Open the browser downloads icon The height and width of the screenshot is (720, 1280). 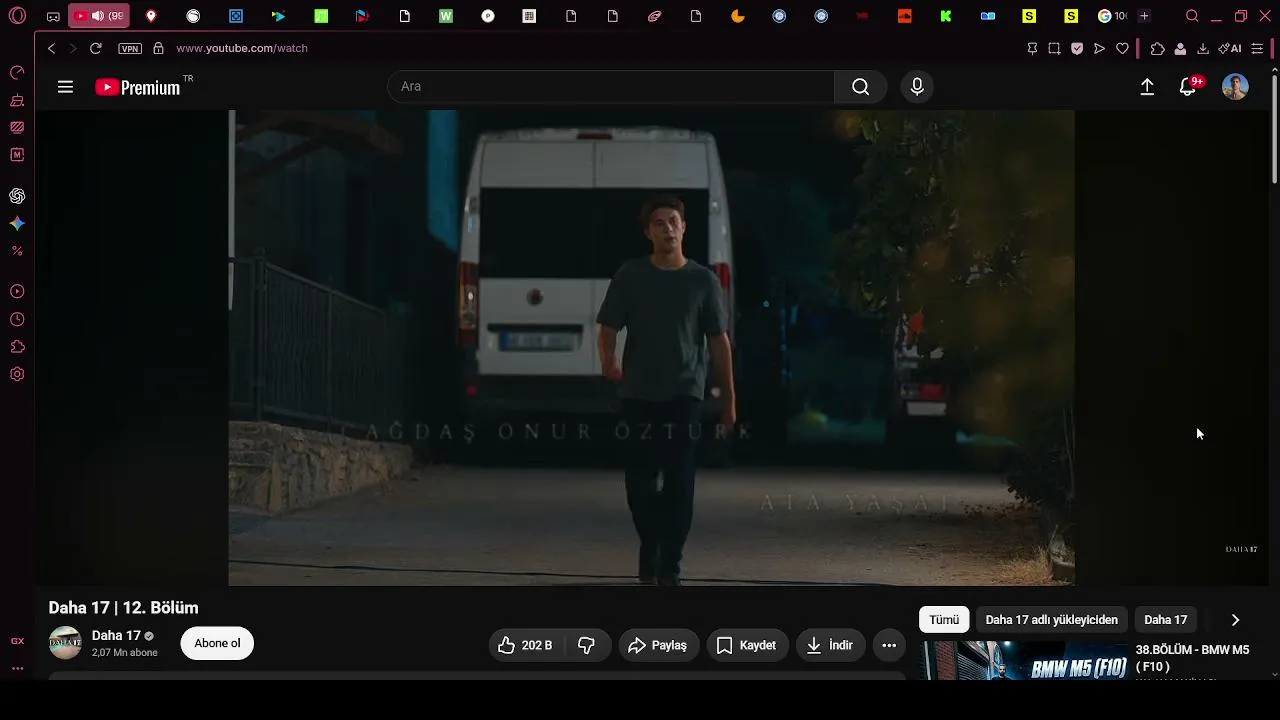pos(1203,48)
